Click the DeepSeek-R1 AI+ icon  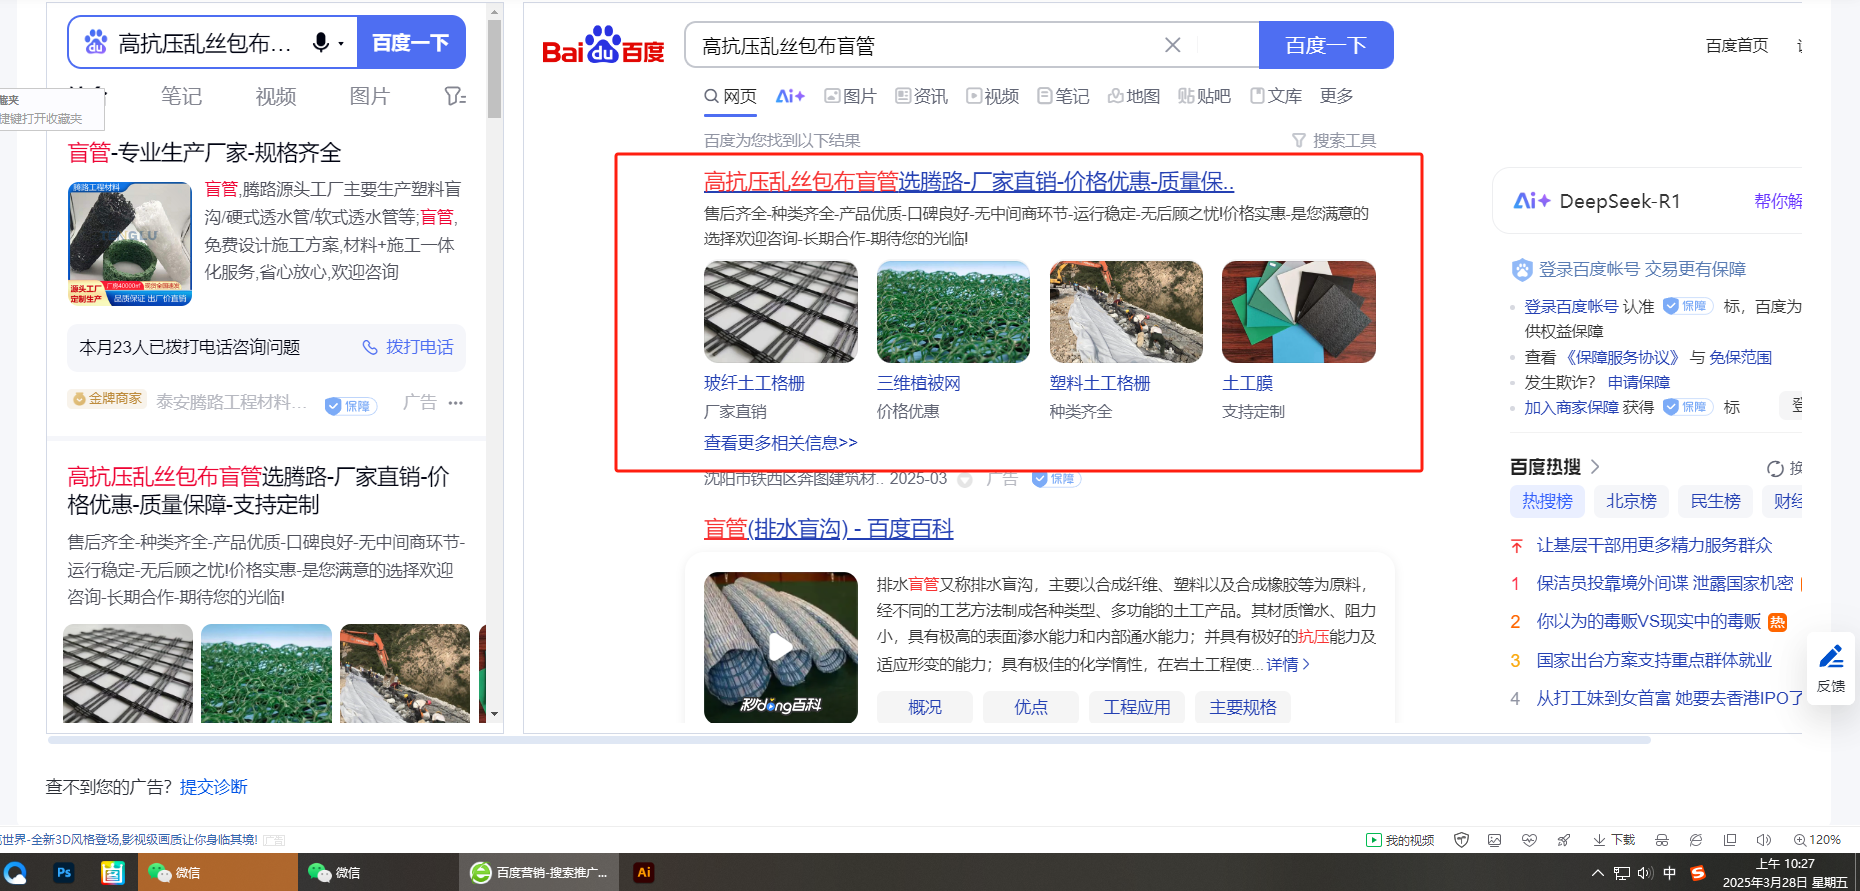[x=1531, y=201]
